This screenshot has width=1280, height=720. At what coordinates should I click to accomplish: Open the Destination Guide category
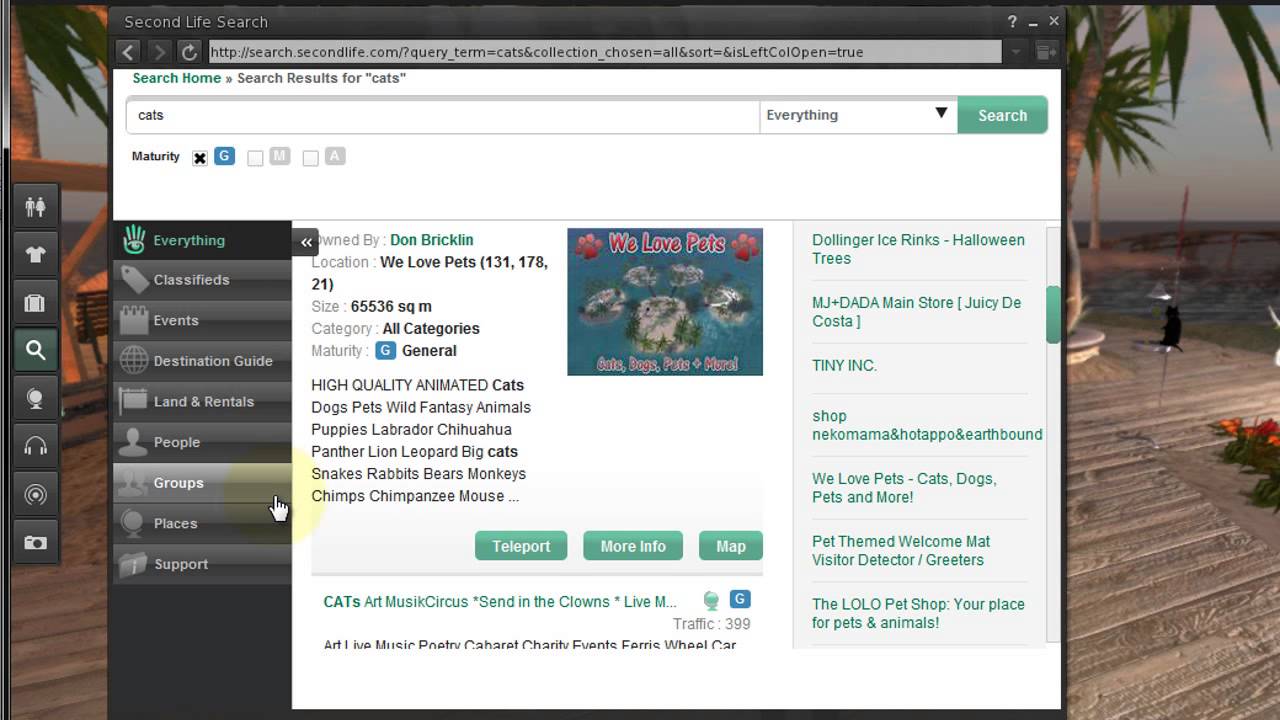point(202,361)
